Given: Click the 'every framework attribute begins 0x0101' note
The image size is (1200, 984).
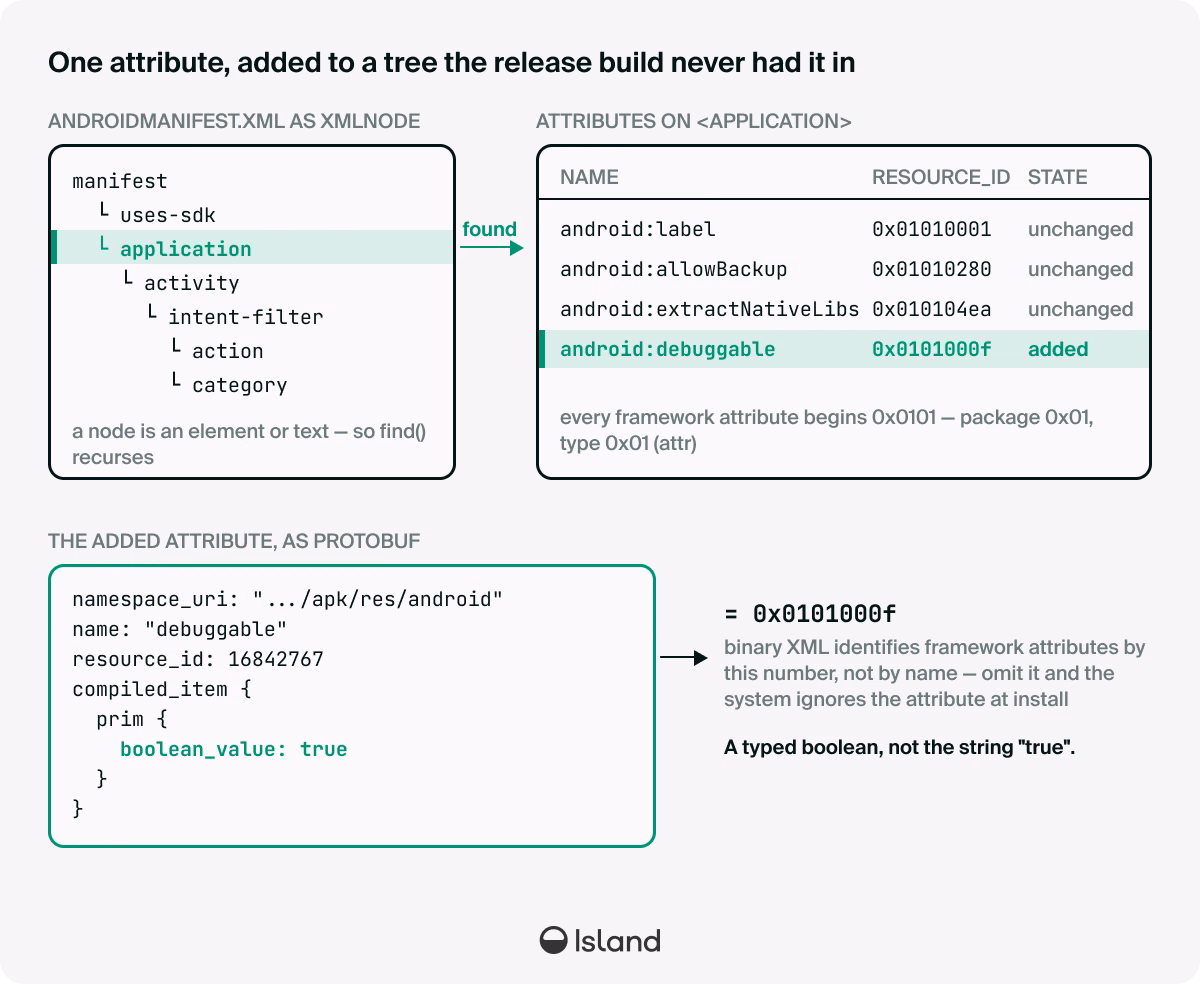Looking at the screenshot, I should [826, 430].
